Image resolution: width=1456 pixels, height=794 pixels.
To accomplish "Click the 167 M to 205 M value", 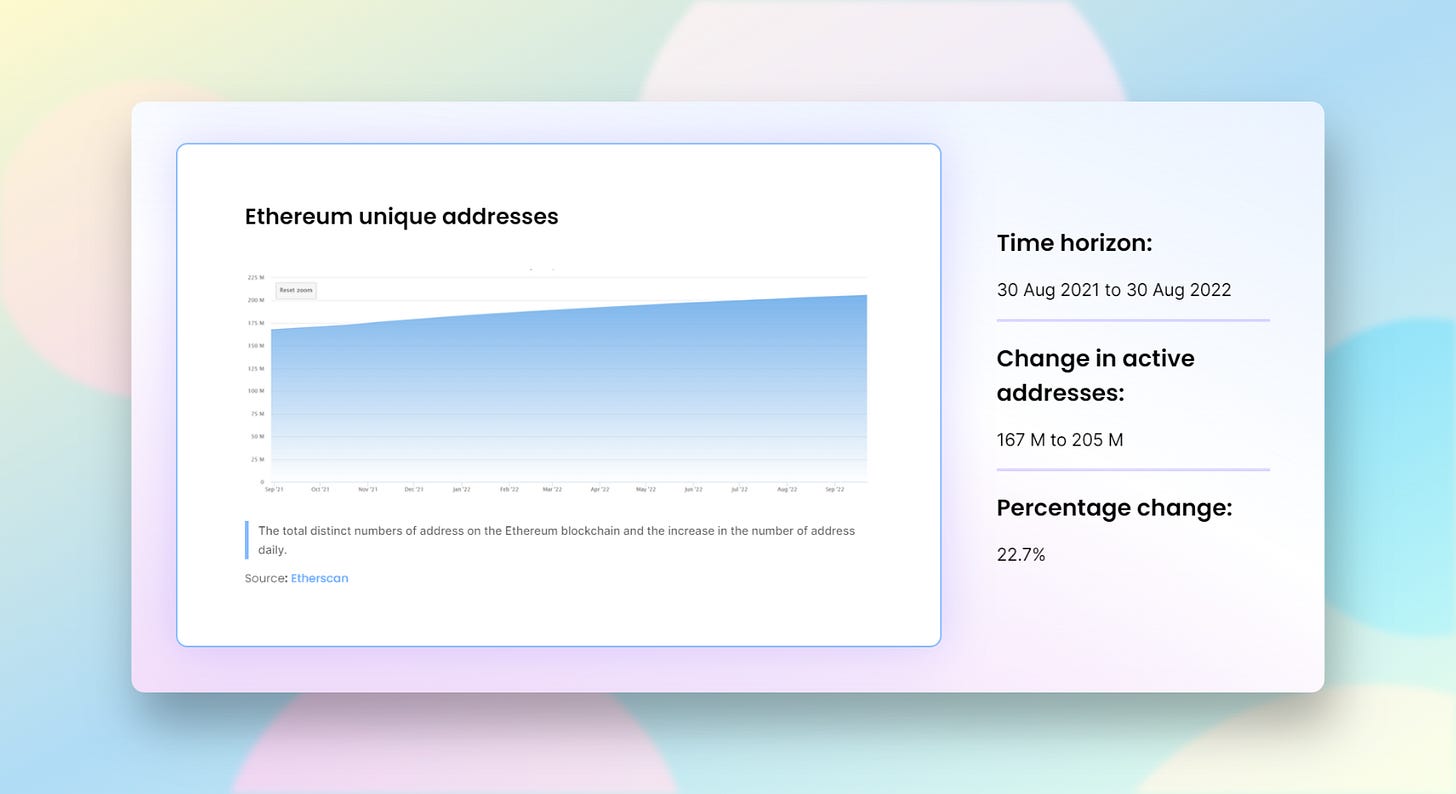I will pyautogui.click(x=1060, y=439).
